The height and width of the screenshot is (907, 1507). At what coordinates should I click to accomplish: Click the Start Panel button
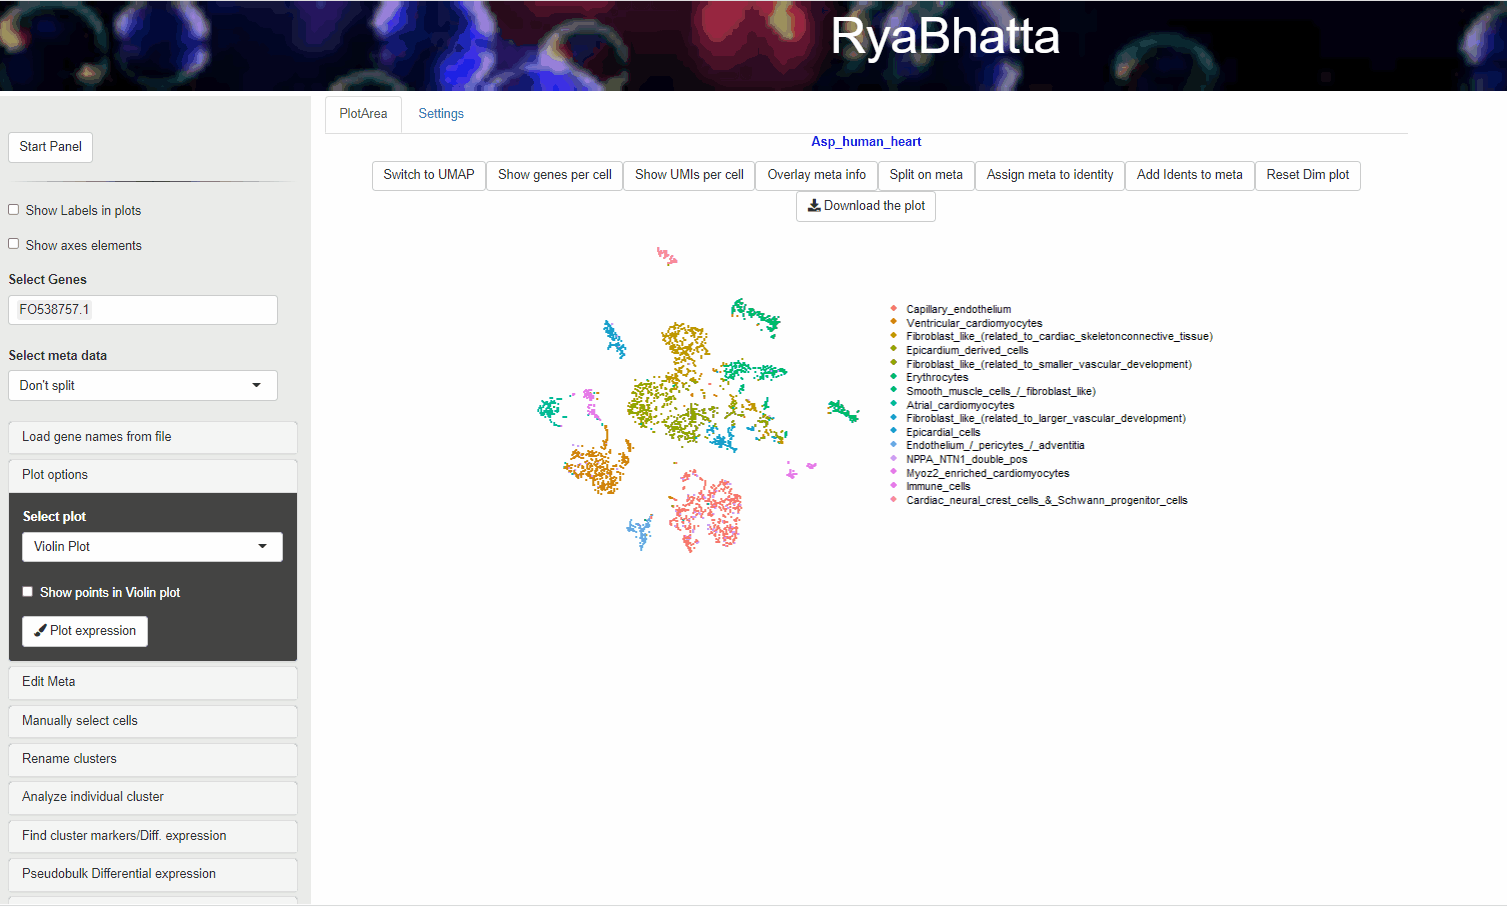click(51, 147)
